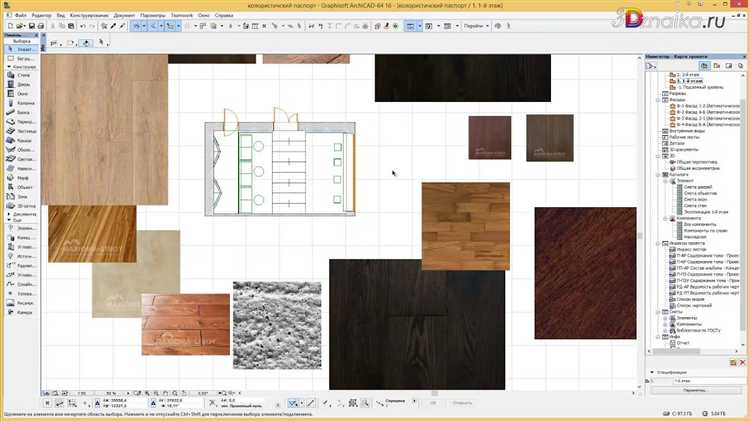Select the Door (Дверь) tool

click(x=21, y=84)
